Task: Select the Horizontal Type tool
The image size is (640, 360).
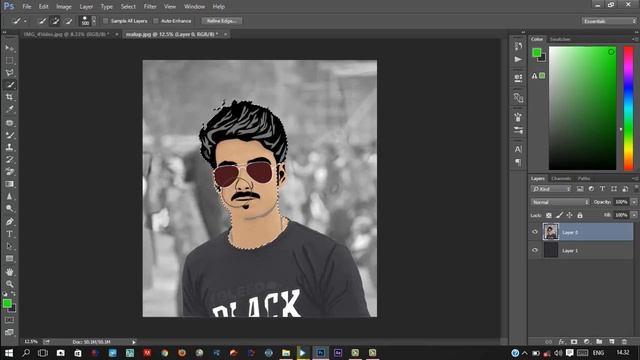Action: [9, 234]
